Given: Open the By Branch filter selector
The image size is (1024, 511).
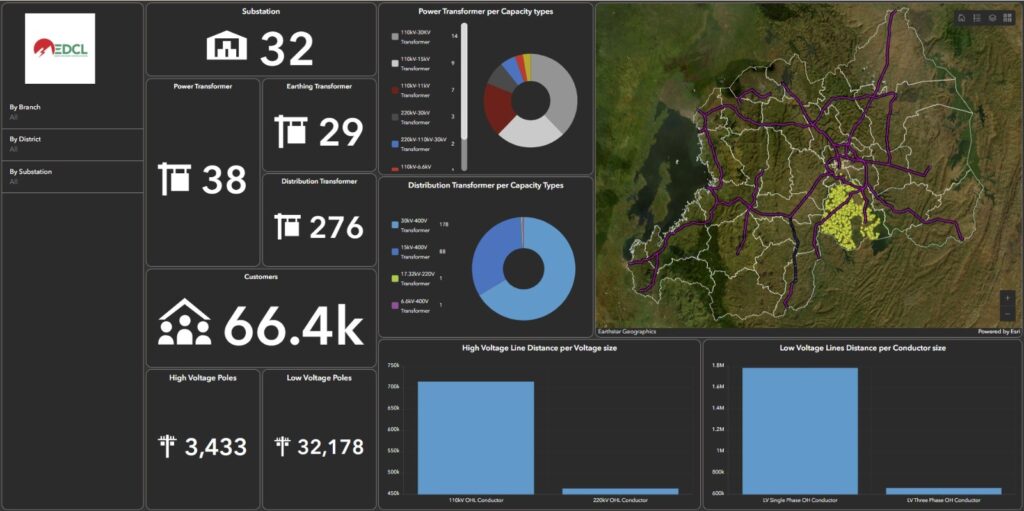Looking at the screenshot, I should click(72, 112).
